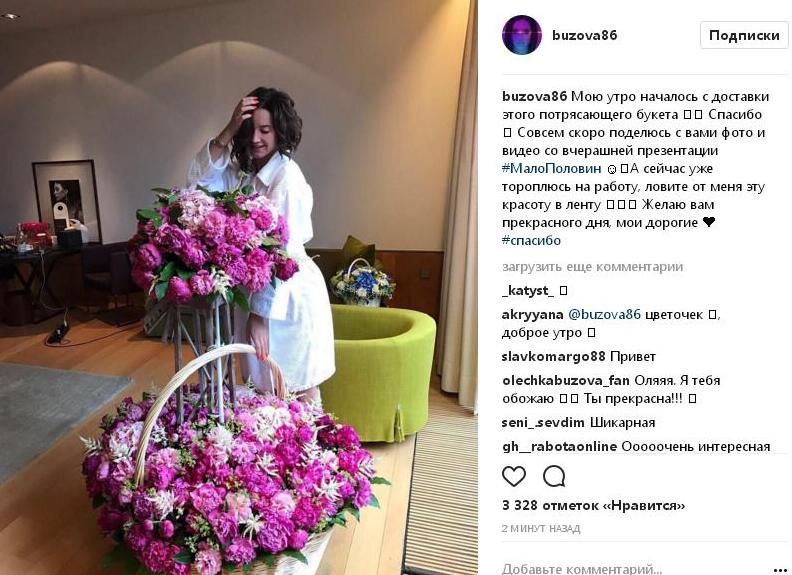The height and width of the screenshot is (575, 792).
Task: Open the #МалоПоловин hashtag
Action: click(x=552, y=168)
